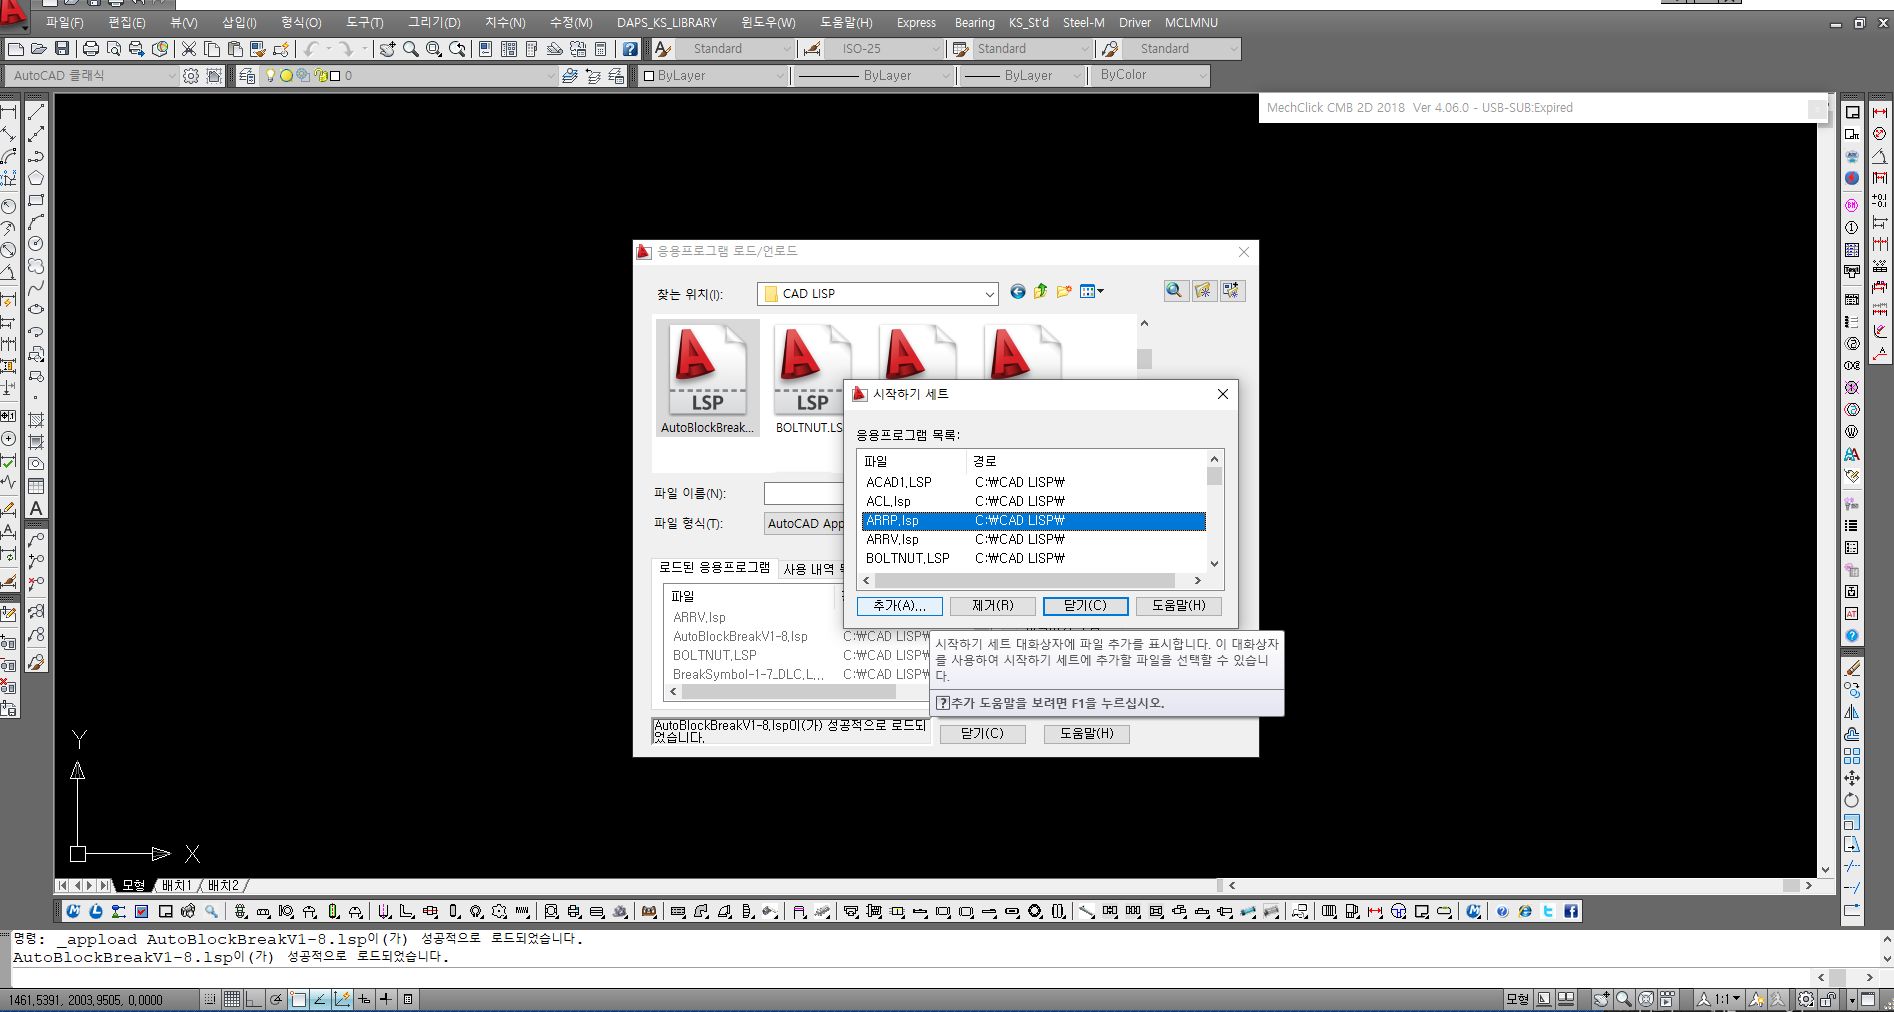Screen dimensions: 1894x1012
Task: Select the Multiline Text 'A' tool
Action: pos(36,508)
